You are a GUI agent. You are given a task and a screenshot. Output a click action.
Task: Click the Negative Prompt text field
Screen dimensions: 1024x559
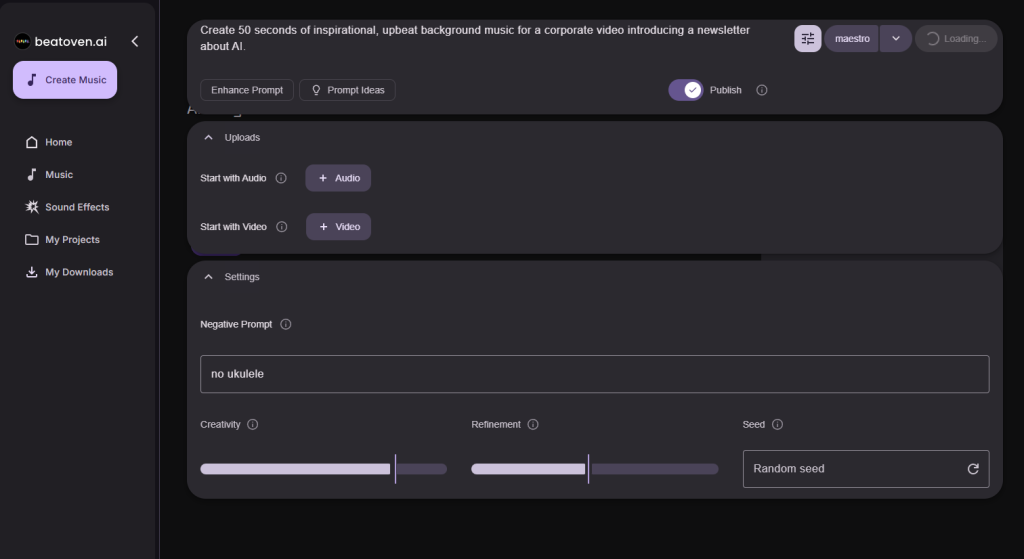click(594, 374)
